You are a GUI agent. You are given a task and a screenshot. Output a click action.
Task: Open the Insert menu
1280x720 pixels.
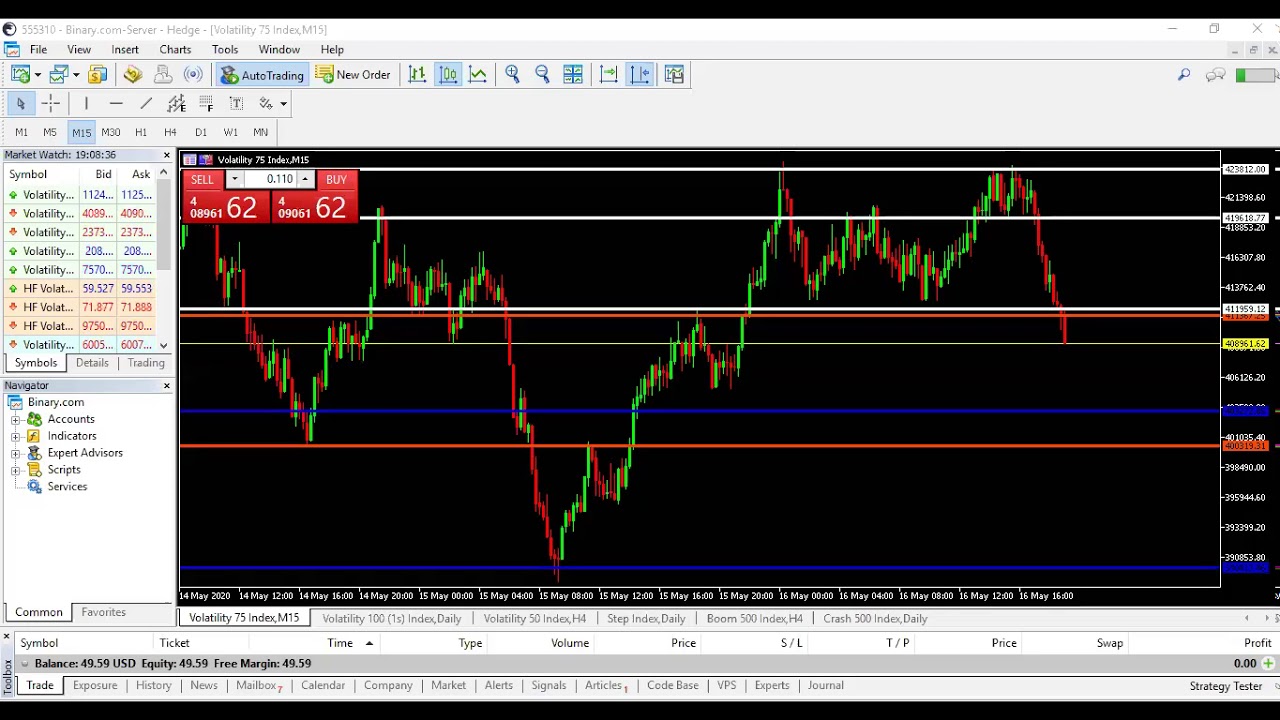(125, 49)
